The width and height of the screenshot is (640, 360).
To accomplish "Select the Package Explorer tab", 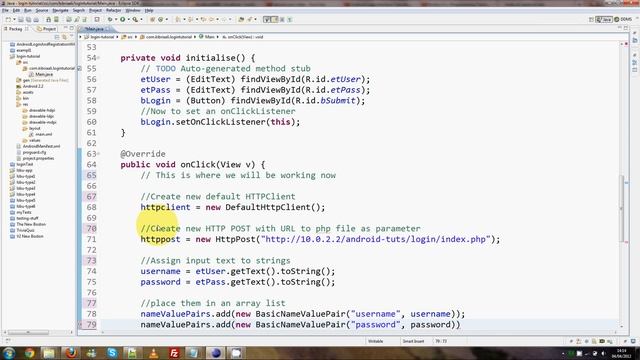I will (16, 29).
